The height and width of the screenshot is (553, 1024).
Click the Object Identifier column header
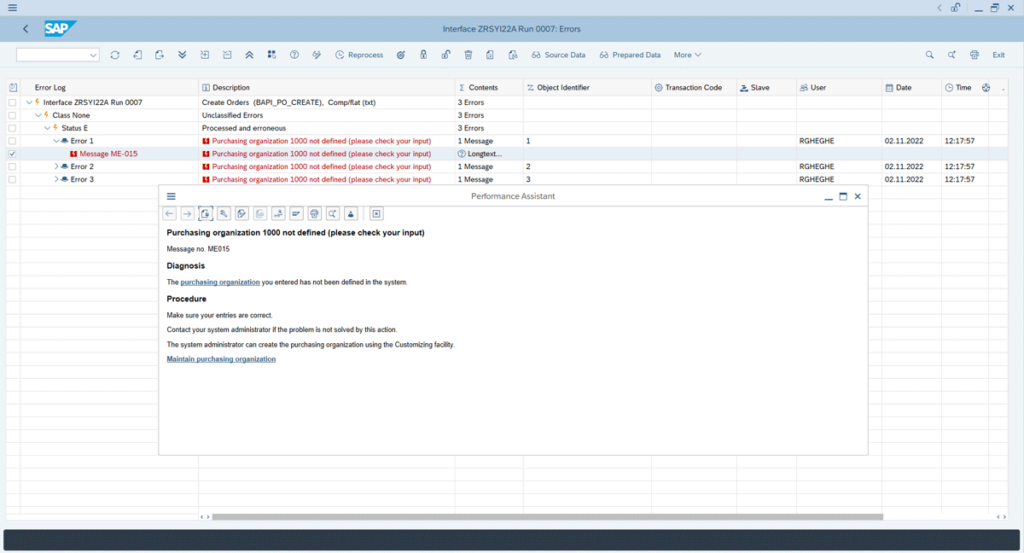(x=587, y=87)
